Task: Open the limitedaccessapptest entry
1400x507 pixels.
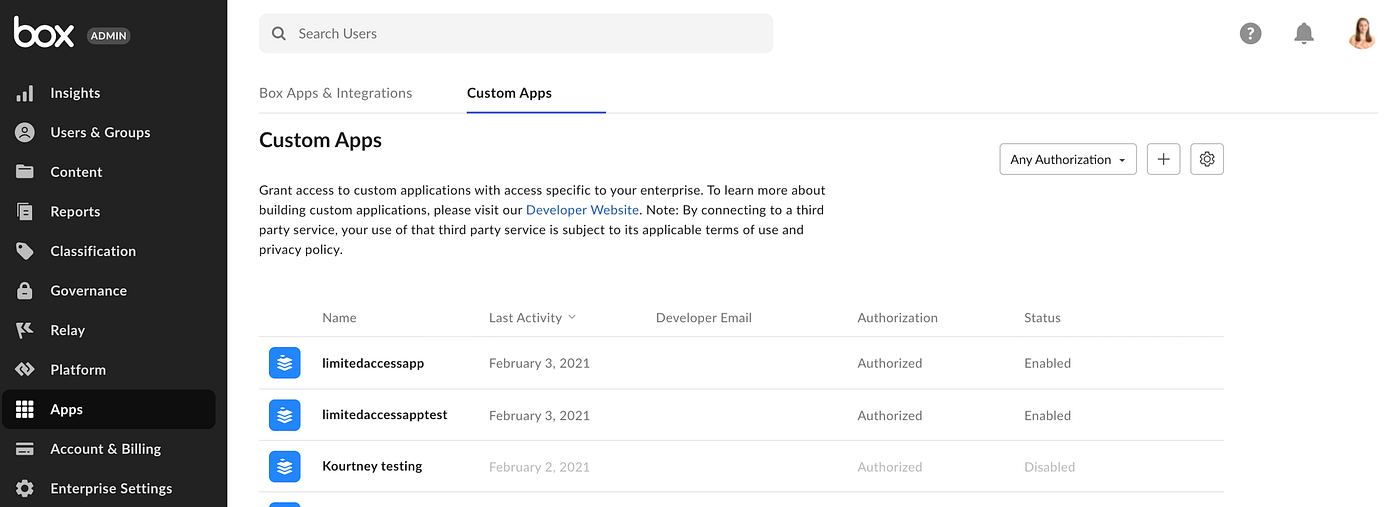Action: [385, 415]
